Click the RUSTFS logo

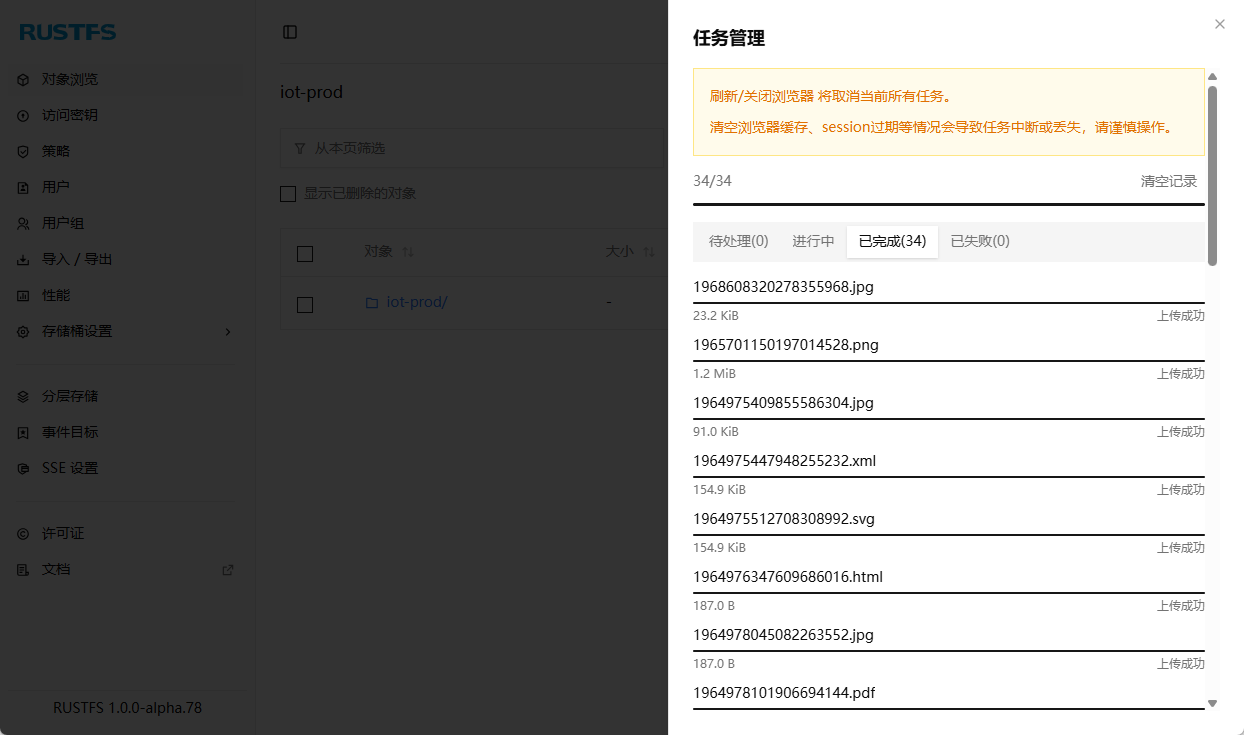(x=68, y=32)
